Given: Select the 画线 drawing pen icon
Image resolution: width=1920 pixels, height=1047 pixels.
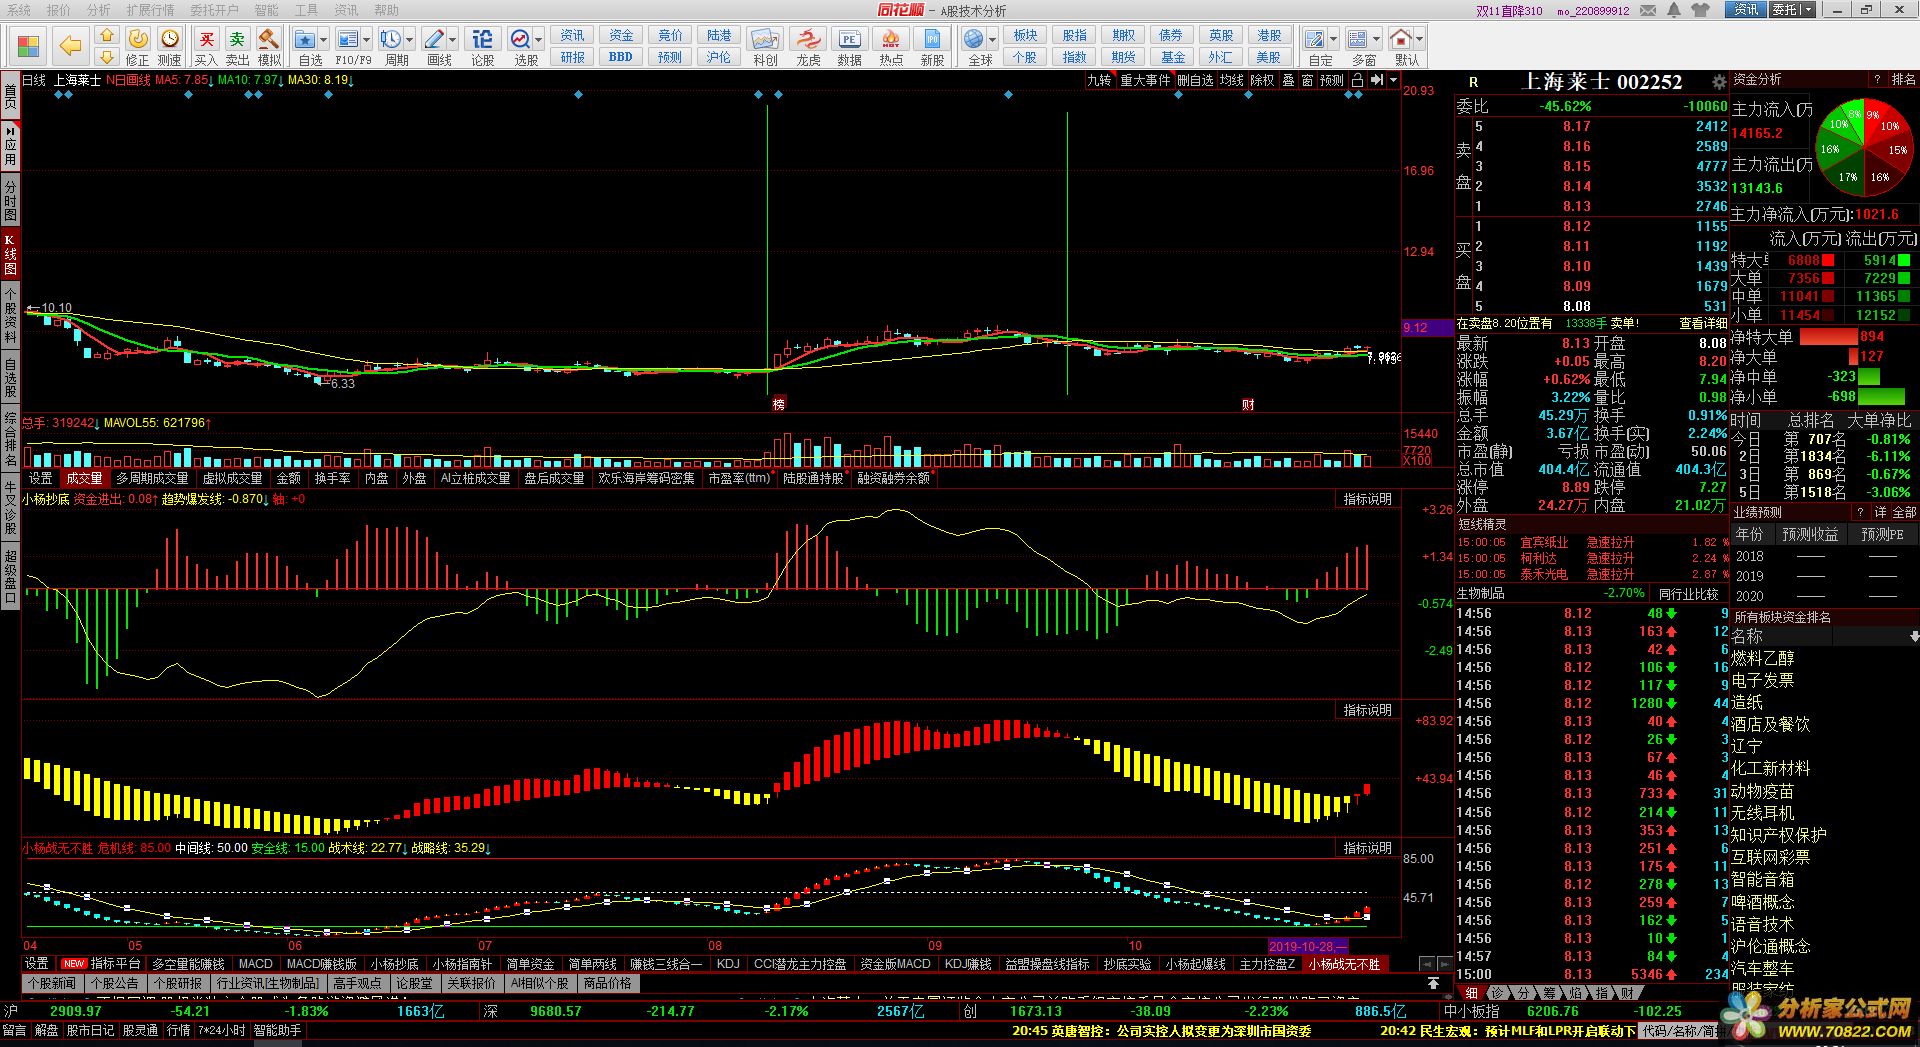Looking at the screenshot, I should click(x=434, y=39).
